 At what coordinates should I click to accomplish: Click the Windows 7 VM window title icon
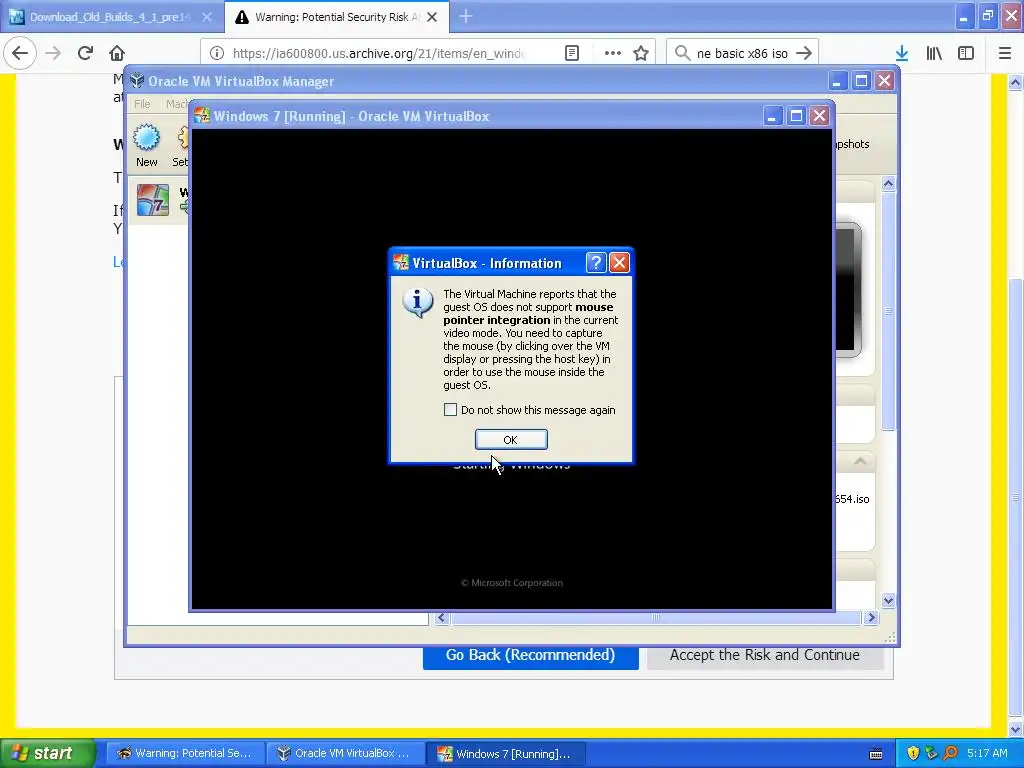202,116
